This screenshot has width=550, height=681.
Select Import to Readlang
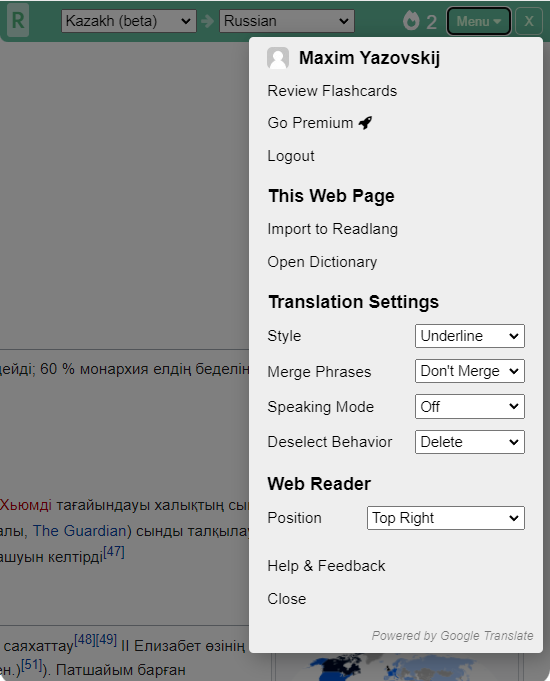pyautogui.click(x=332, y=229)
